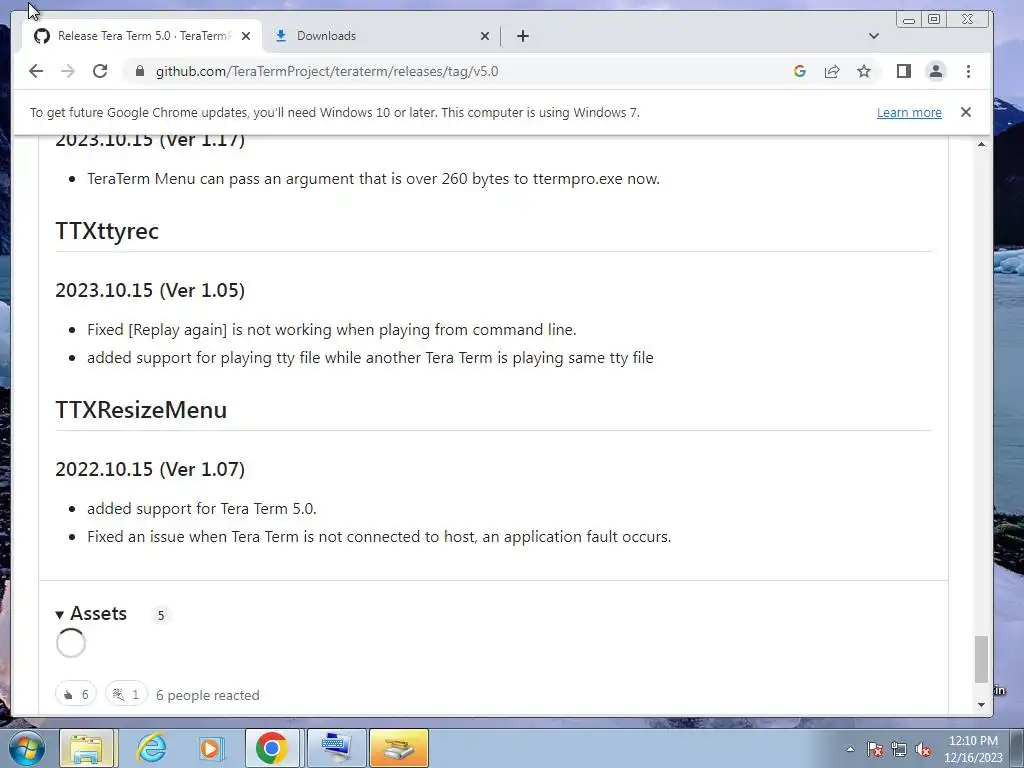
Task: Launch Internet Explorer from taskbar
Action: tap(151, 748)
